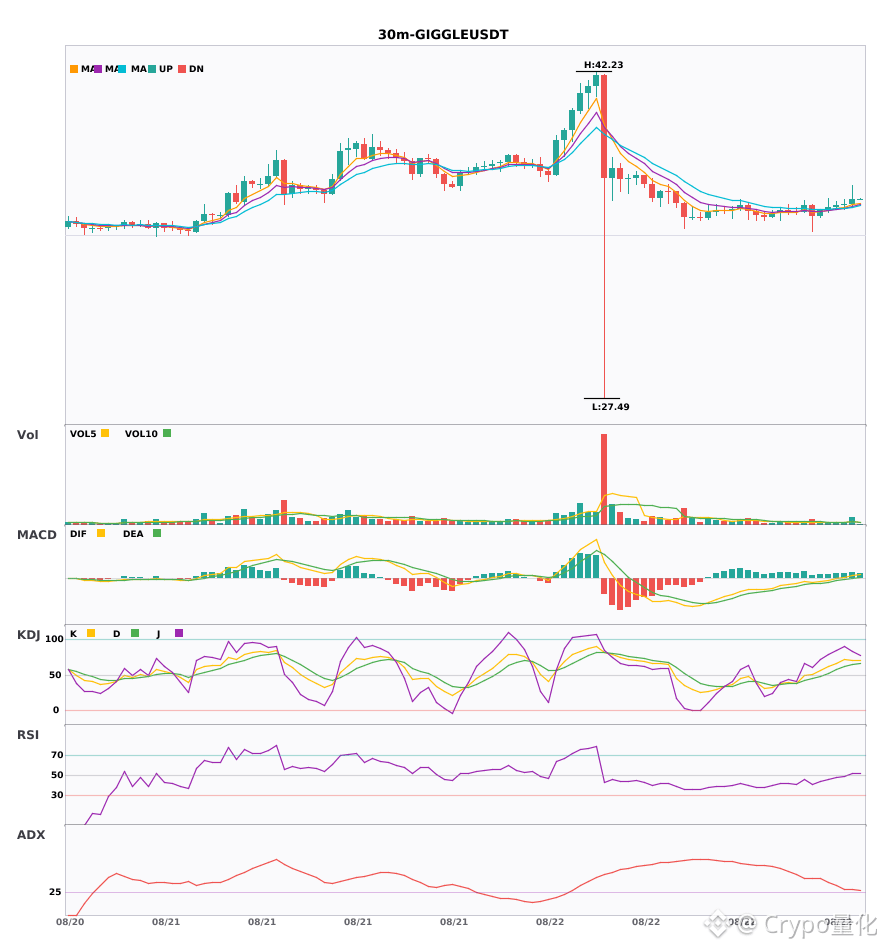The width and height of the screenshot is (885, 950).
Task: Click the purple J legend swatch
Action: [x=179, y=633]
